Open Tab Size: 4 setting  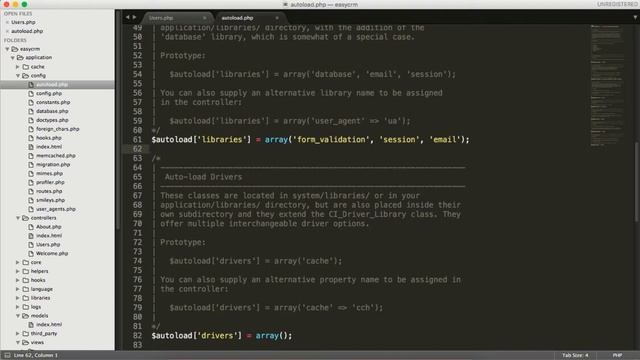pos(575,356)
